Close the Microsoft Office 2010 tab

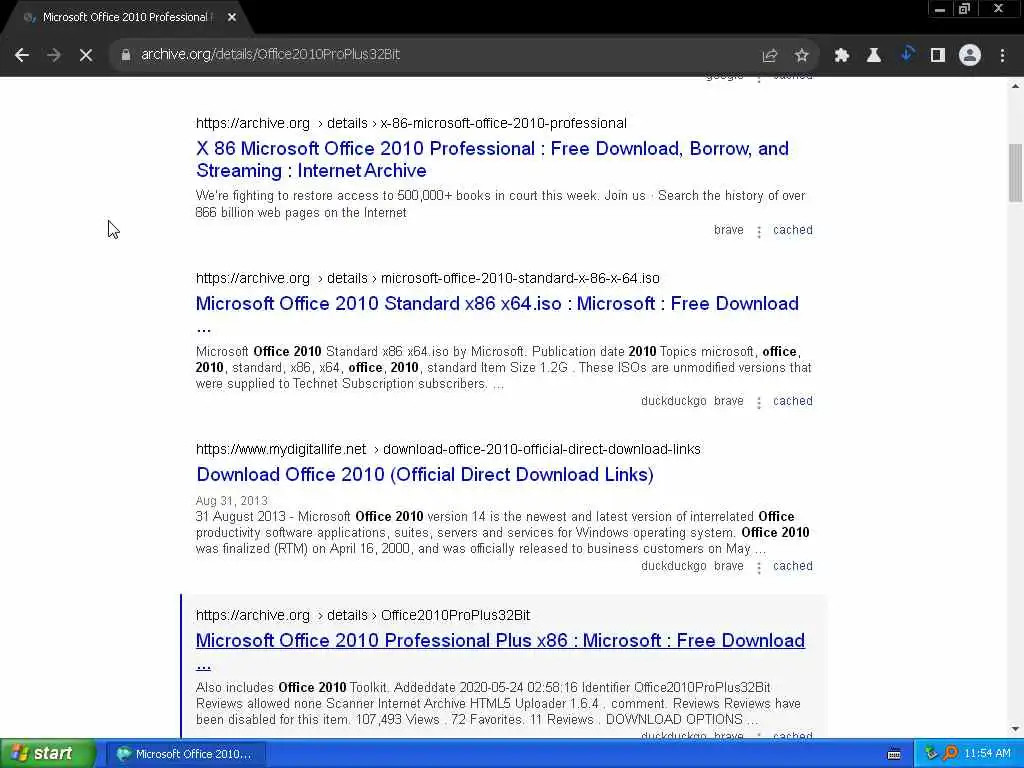232,18
